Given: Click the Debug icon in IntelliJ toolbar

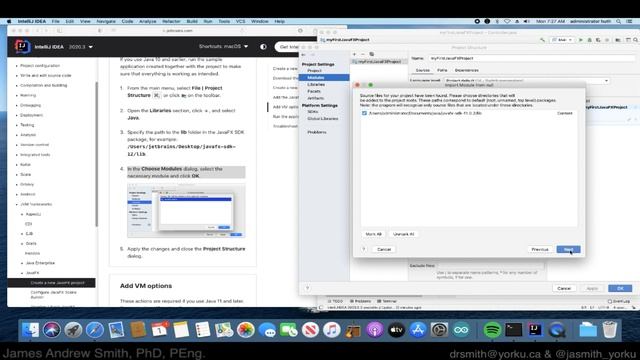Looking at the screenshot, I should [x=589, y=40].
